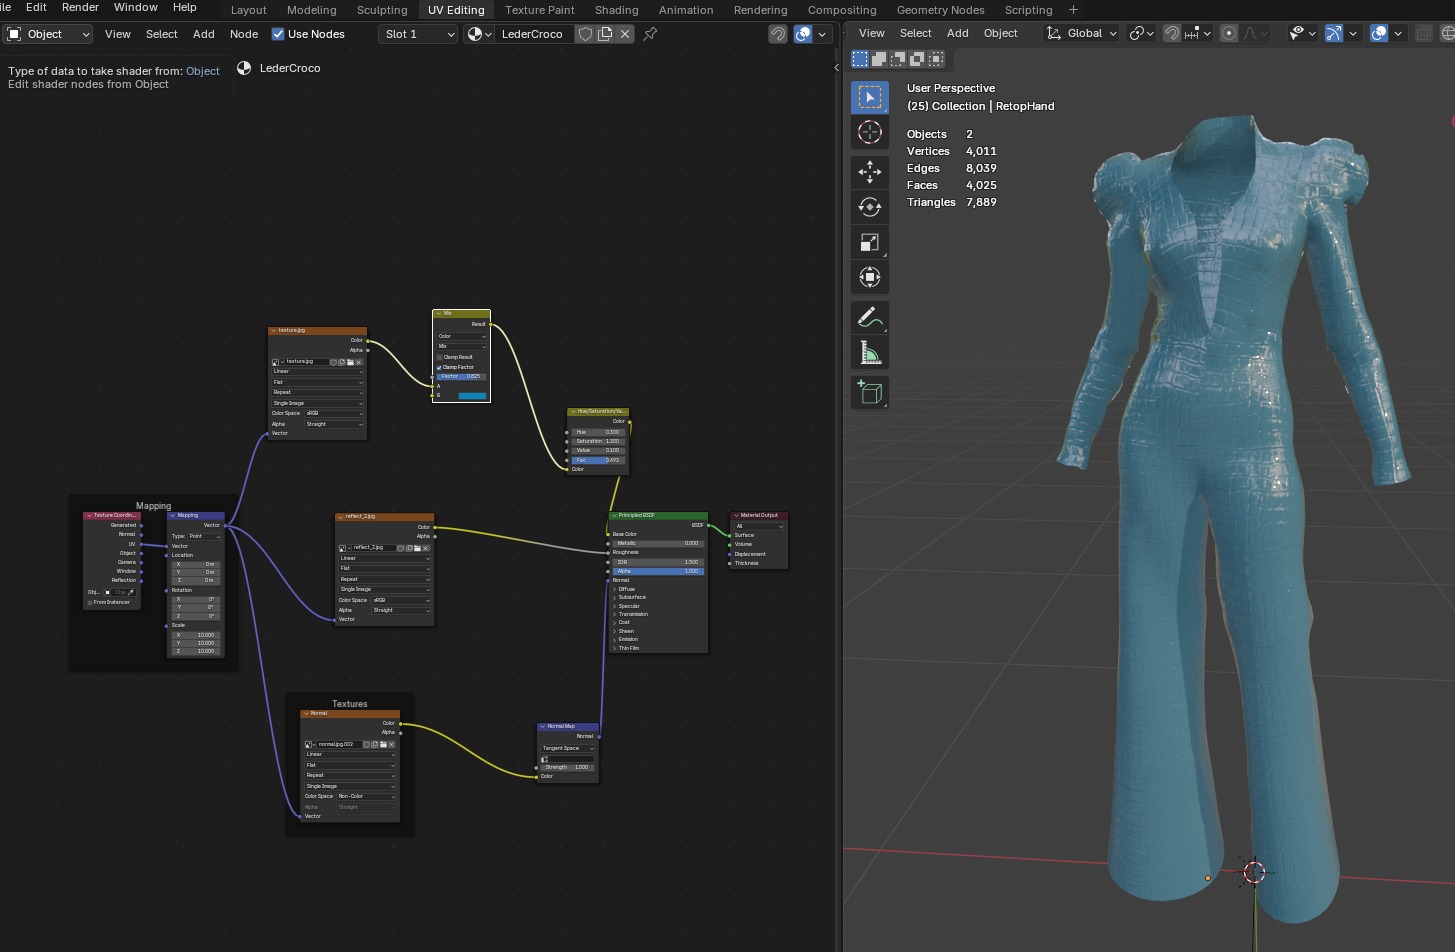Screen dimensions: 1455x952
Task: Click the Add menu in 3D viewport header
Action: click(957, 33)
